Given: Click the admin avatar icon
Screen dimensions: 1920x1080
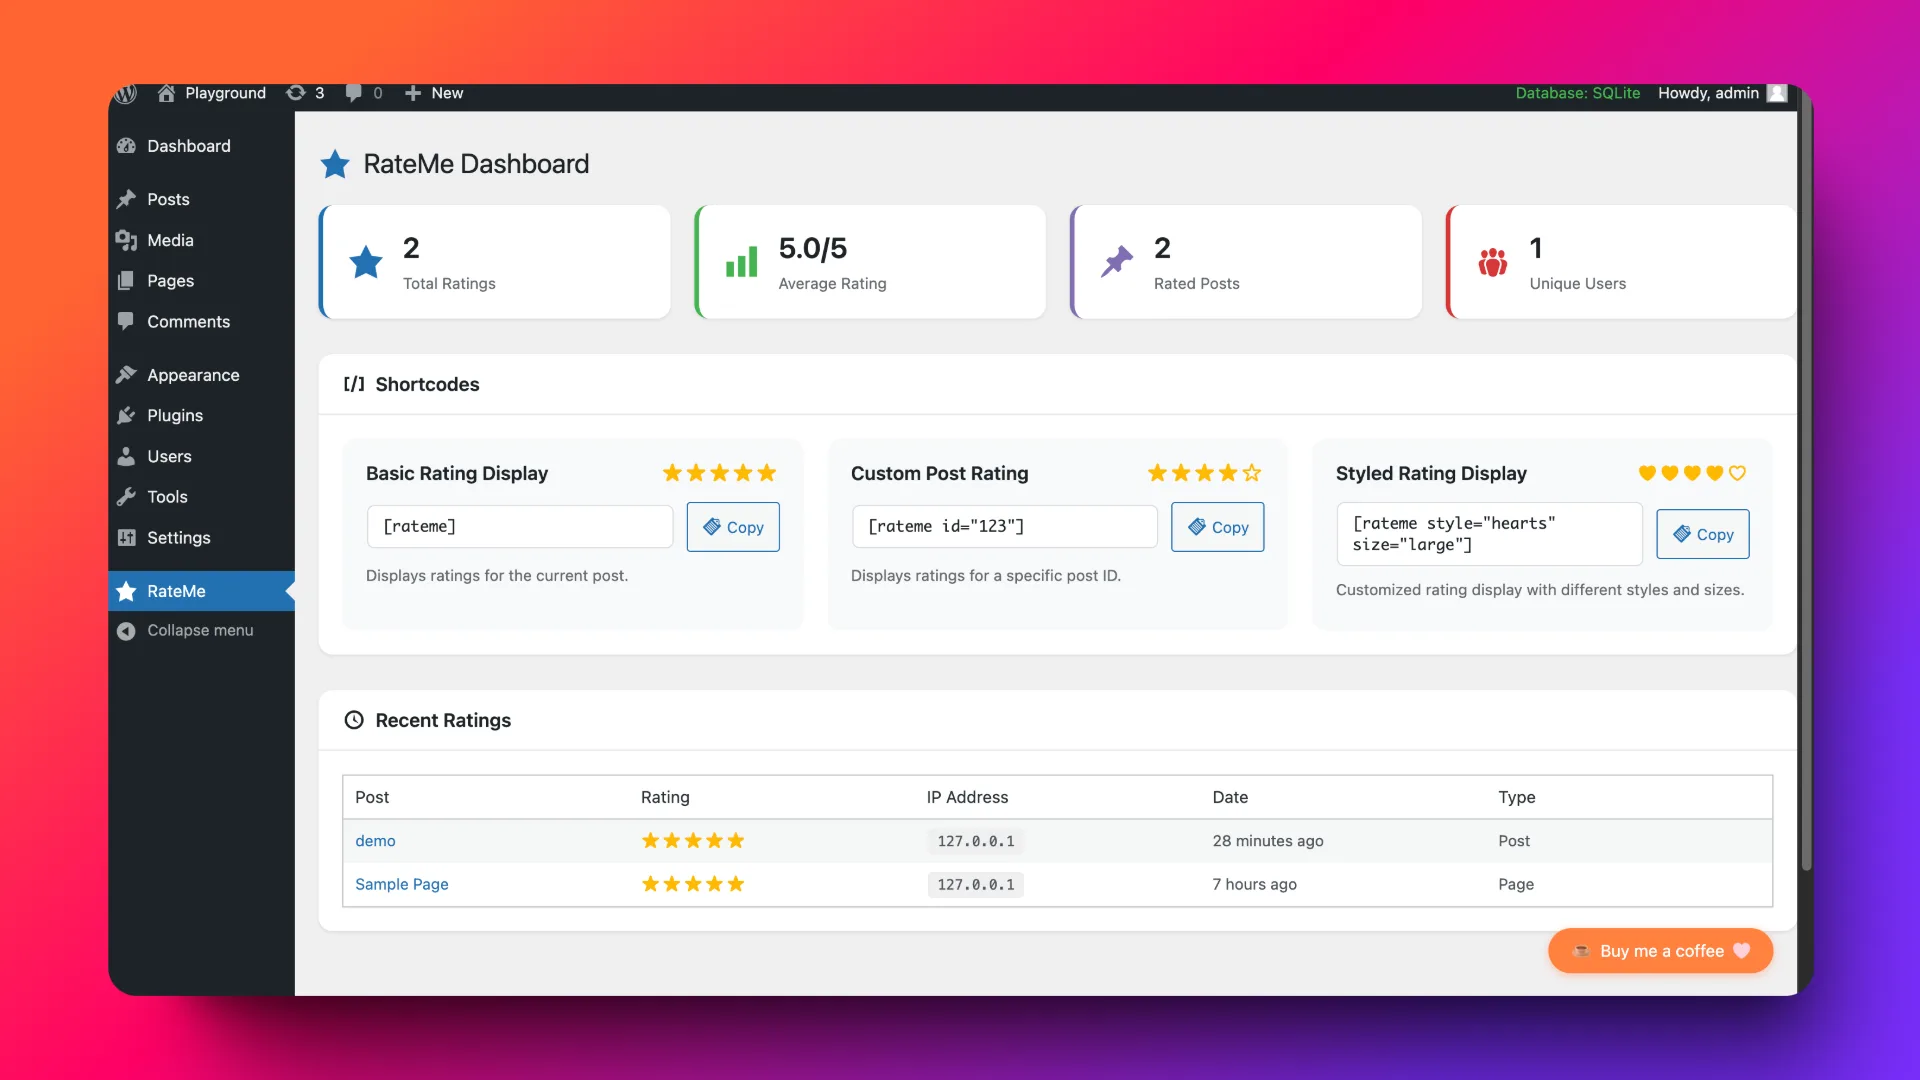Looking at the screenshot, I should 1777,93.
